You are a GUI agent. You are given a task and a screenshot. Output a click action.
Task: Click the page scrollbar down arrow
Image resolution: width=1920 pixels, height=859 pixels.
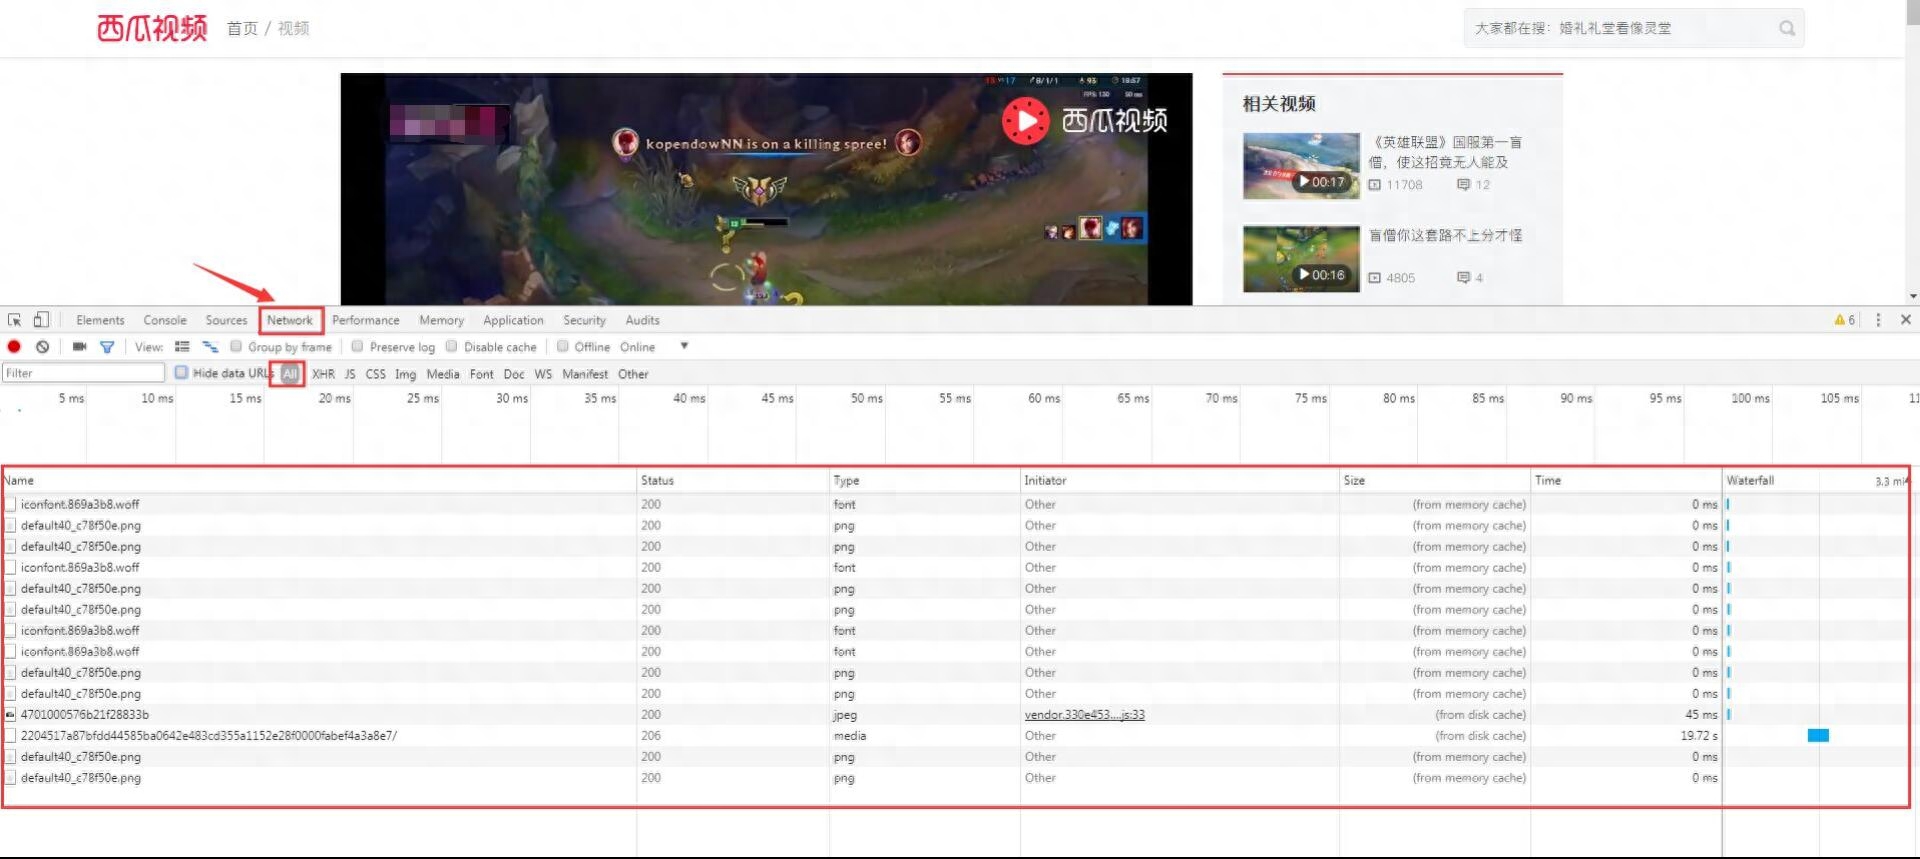(x=1913, y=296)
